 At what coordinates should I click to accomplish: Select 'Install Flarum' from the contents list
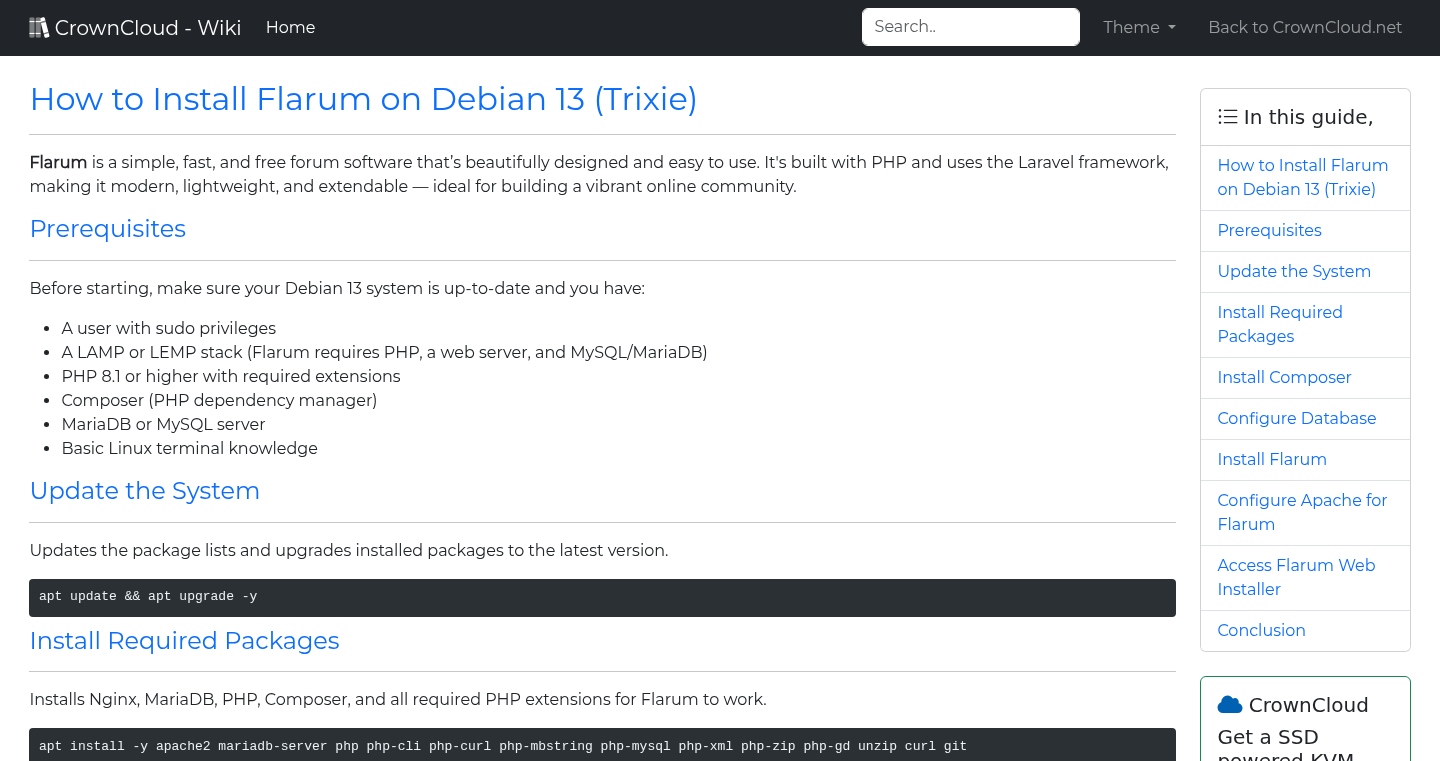pyautogui.click(x=1271, y=459)
